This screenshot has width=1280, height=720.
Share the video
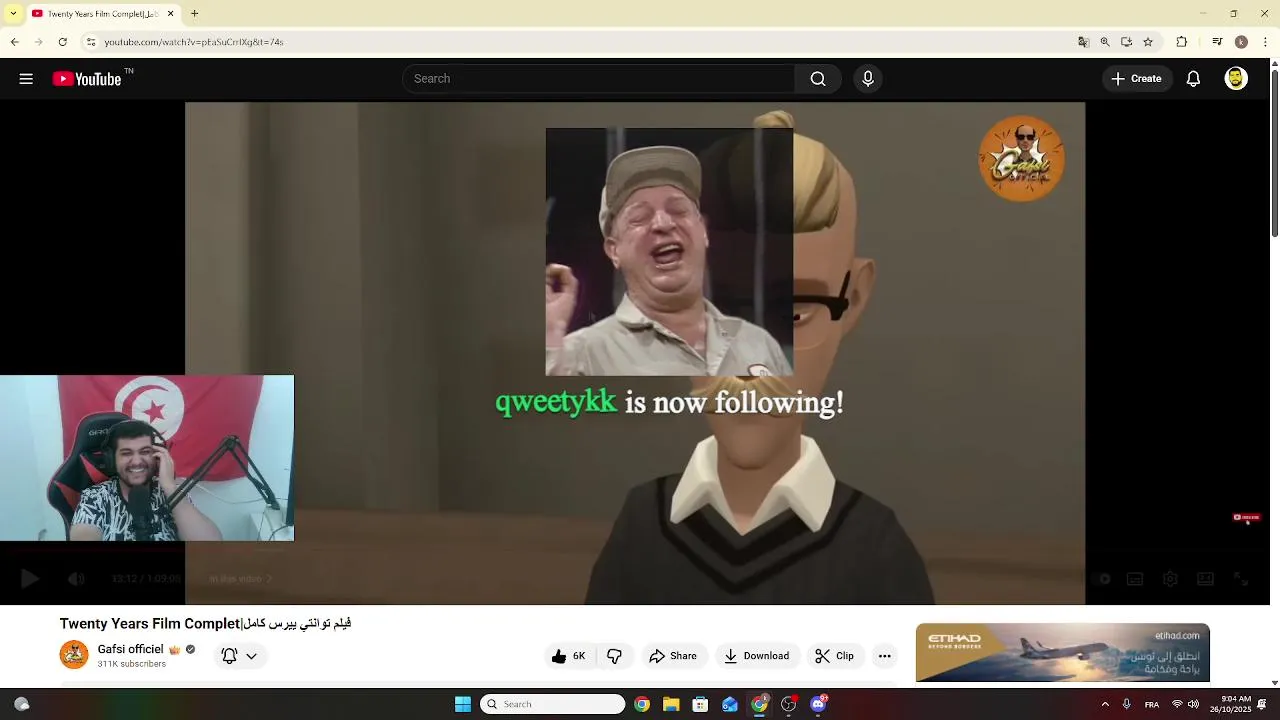[x=673, y=656]
